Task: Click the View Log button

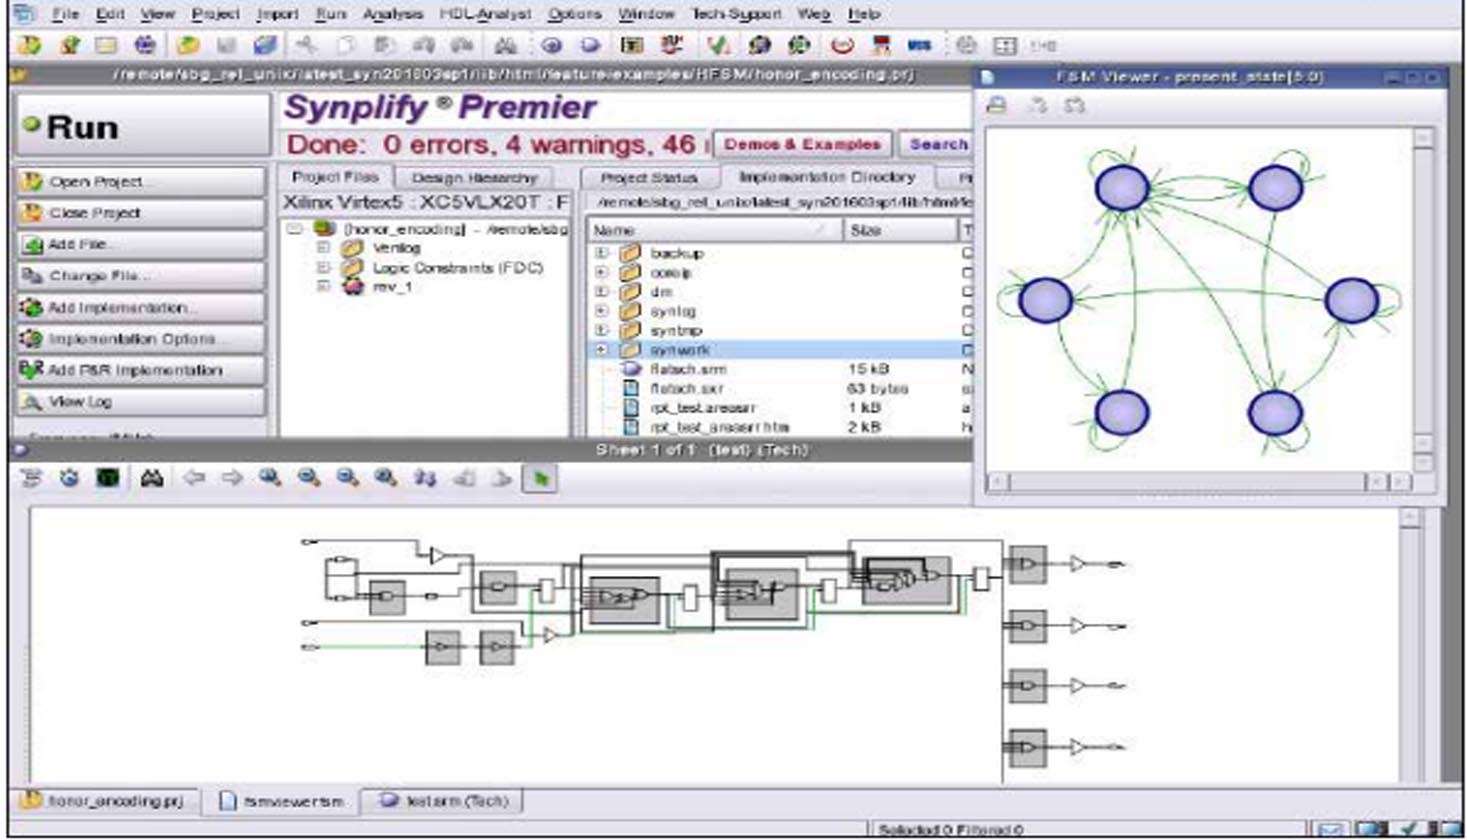Action: pos(141,401)
